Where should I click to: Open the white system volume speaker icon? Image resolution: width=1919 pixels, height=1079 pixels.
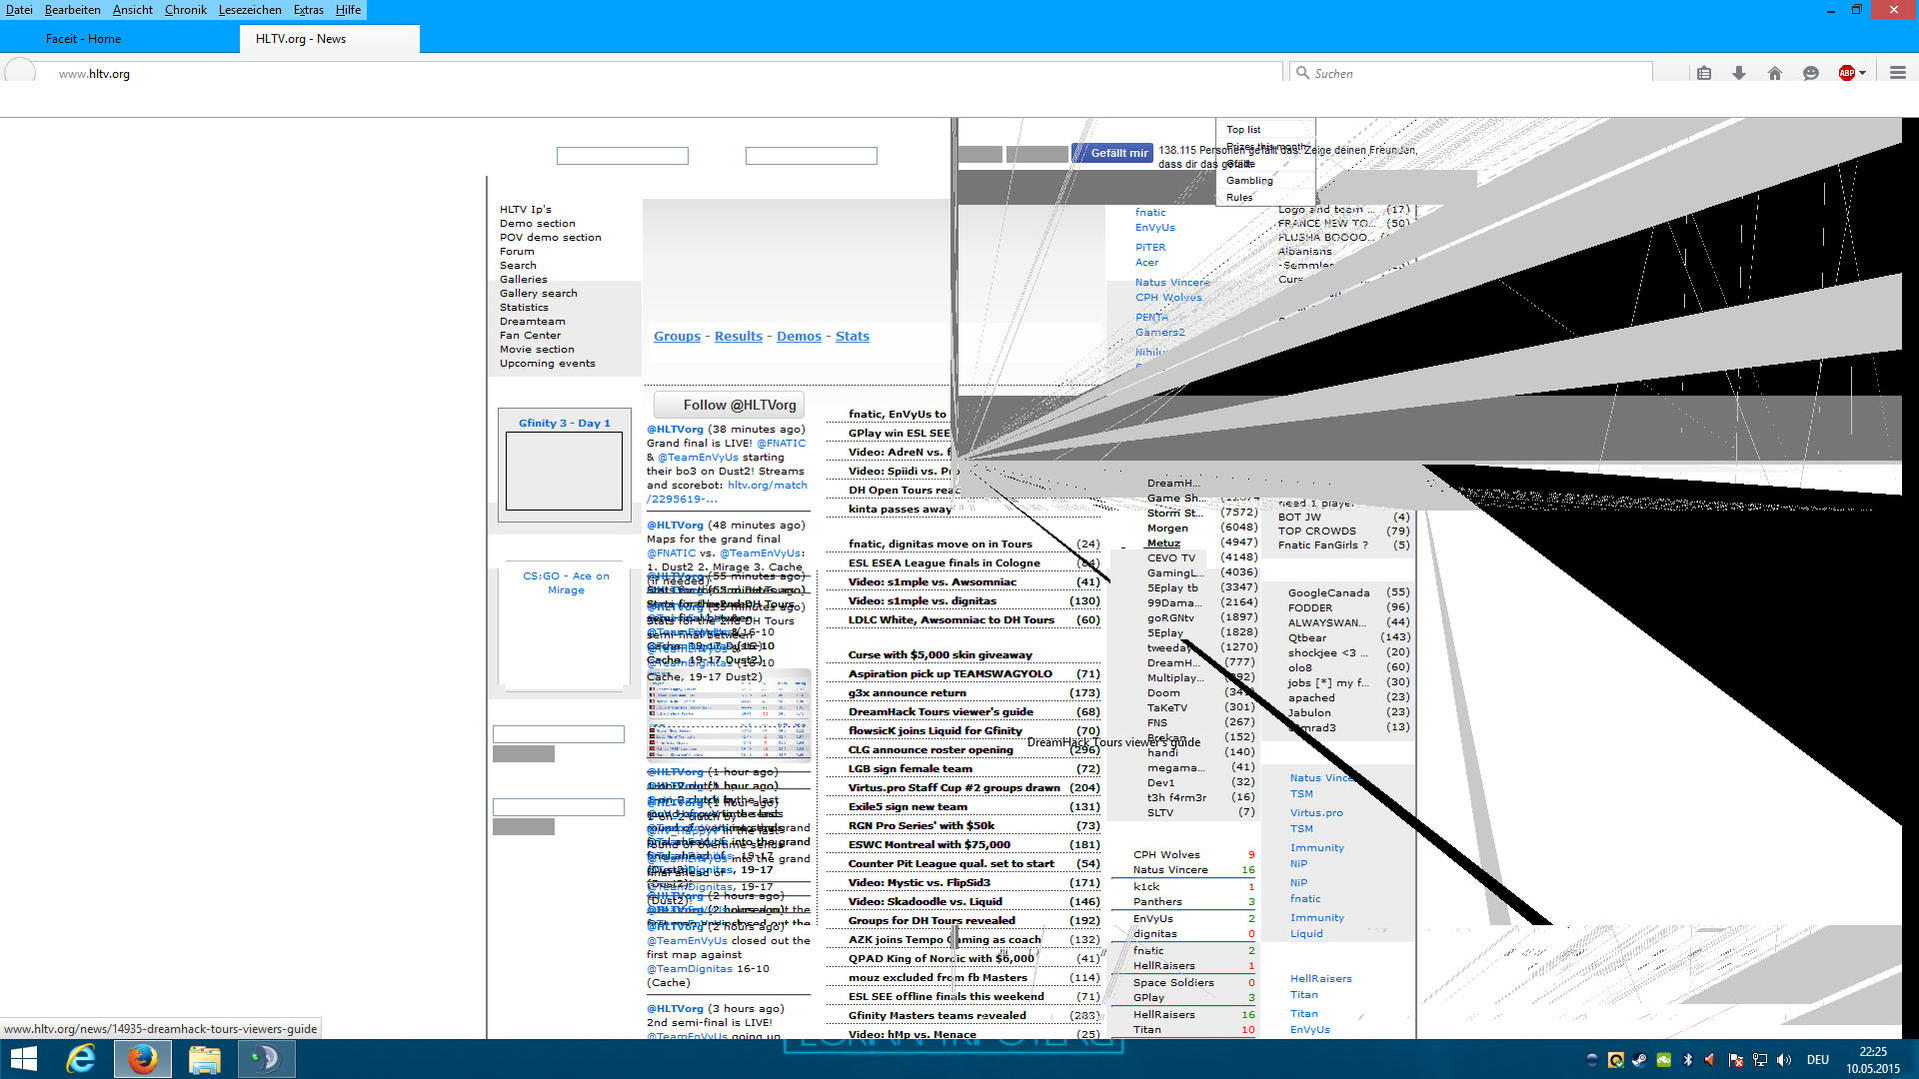click(1784, 1060)
